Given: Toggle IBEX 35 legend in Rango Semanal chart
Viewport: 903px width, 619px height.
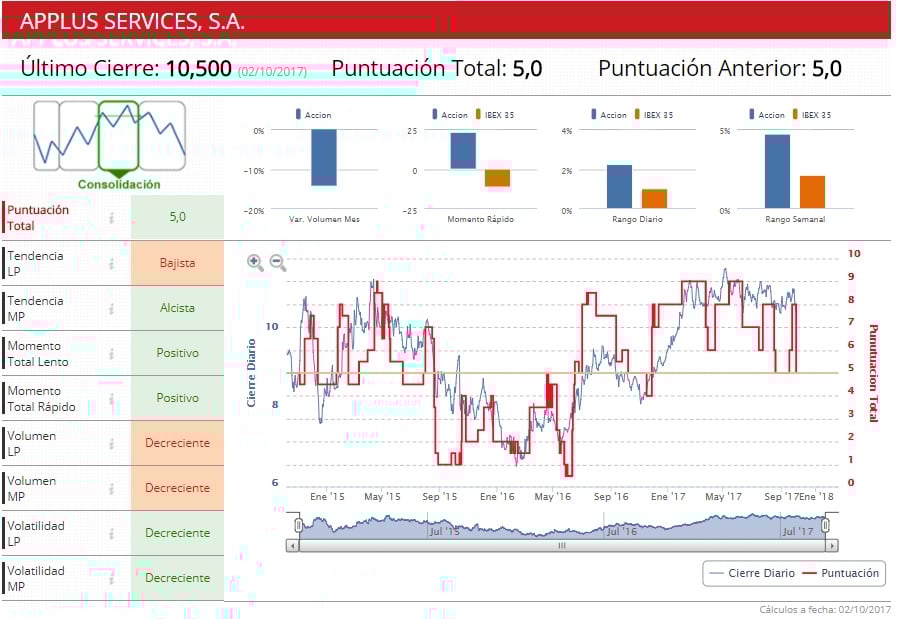Looking at the screenshot, I should coord(811,115).
